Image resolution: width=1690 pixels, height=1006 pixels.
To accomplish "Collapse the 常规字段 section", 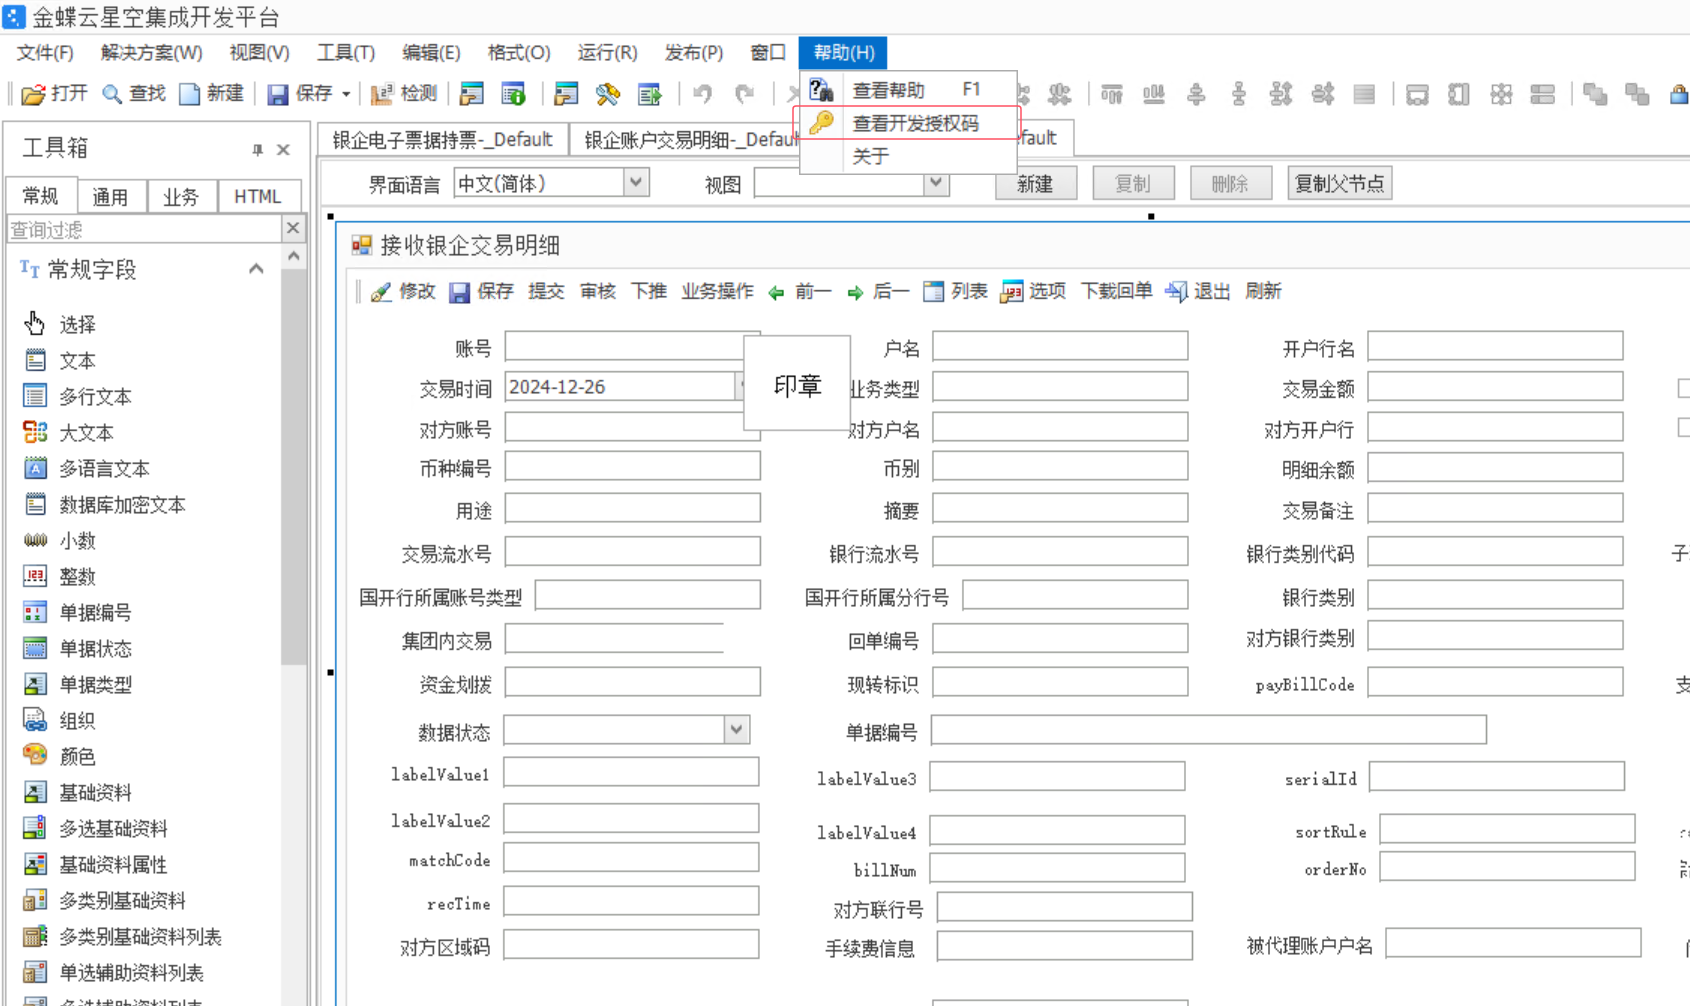I will 256,268.
